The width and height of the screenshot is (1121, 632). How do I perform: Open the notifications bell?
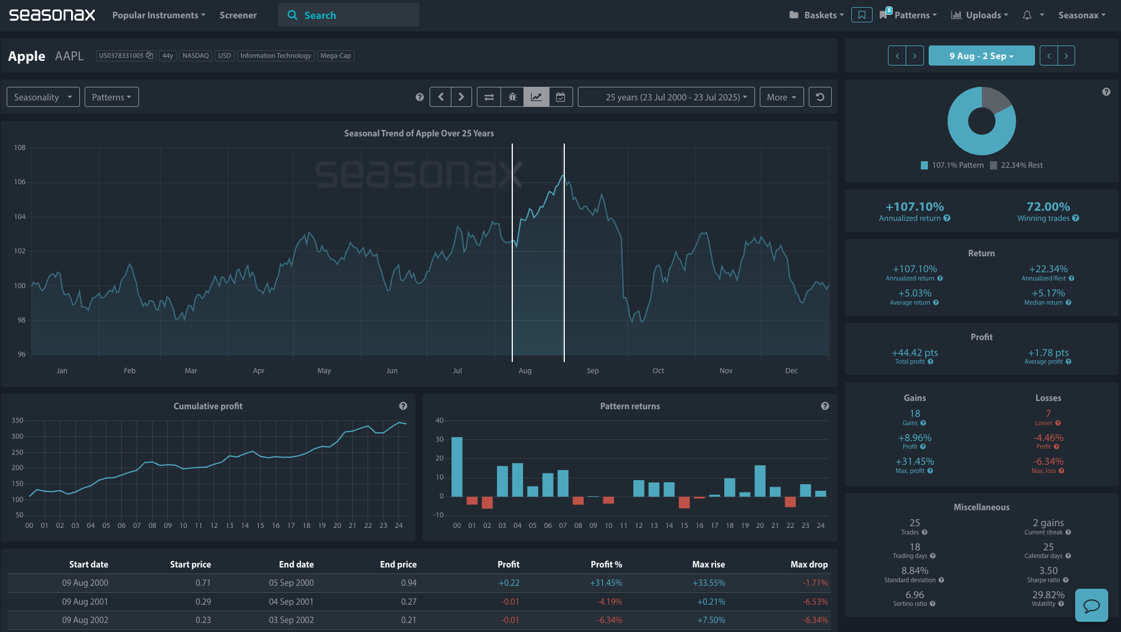tap(1027, 15)
